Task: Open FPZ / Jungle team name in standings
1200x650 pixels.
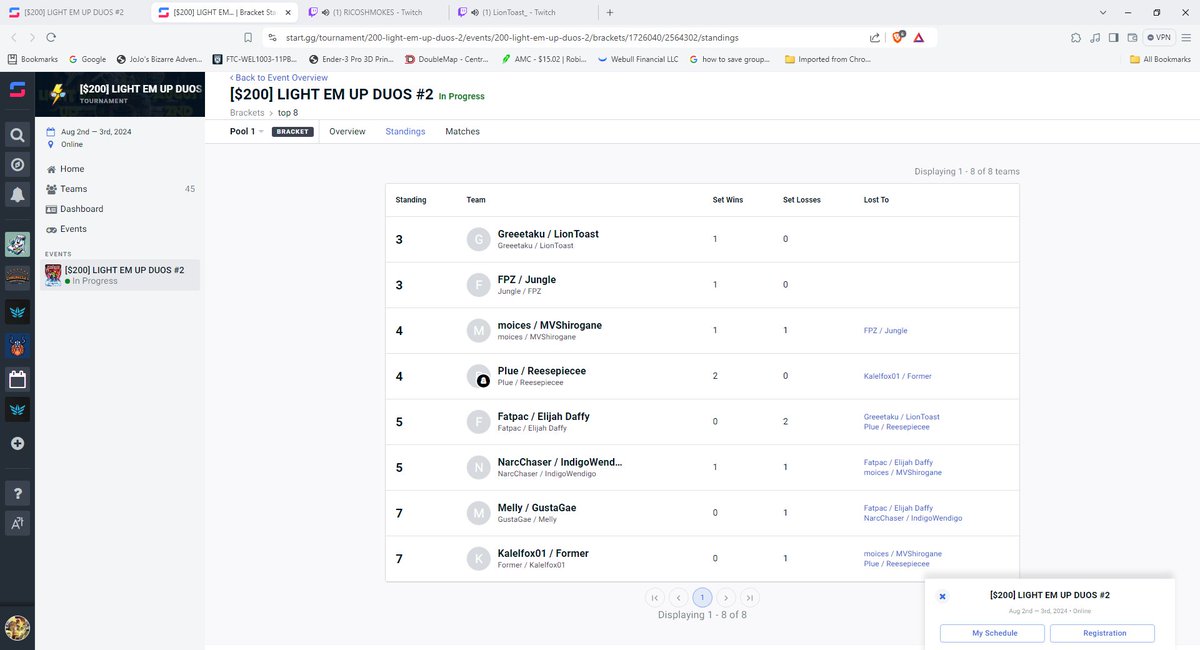Action: point(527,280)
